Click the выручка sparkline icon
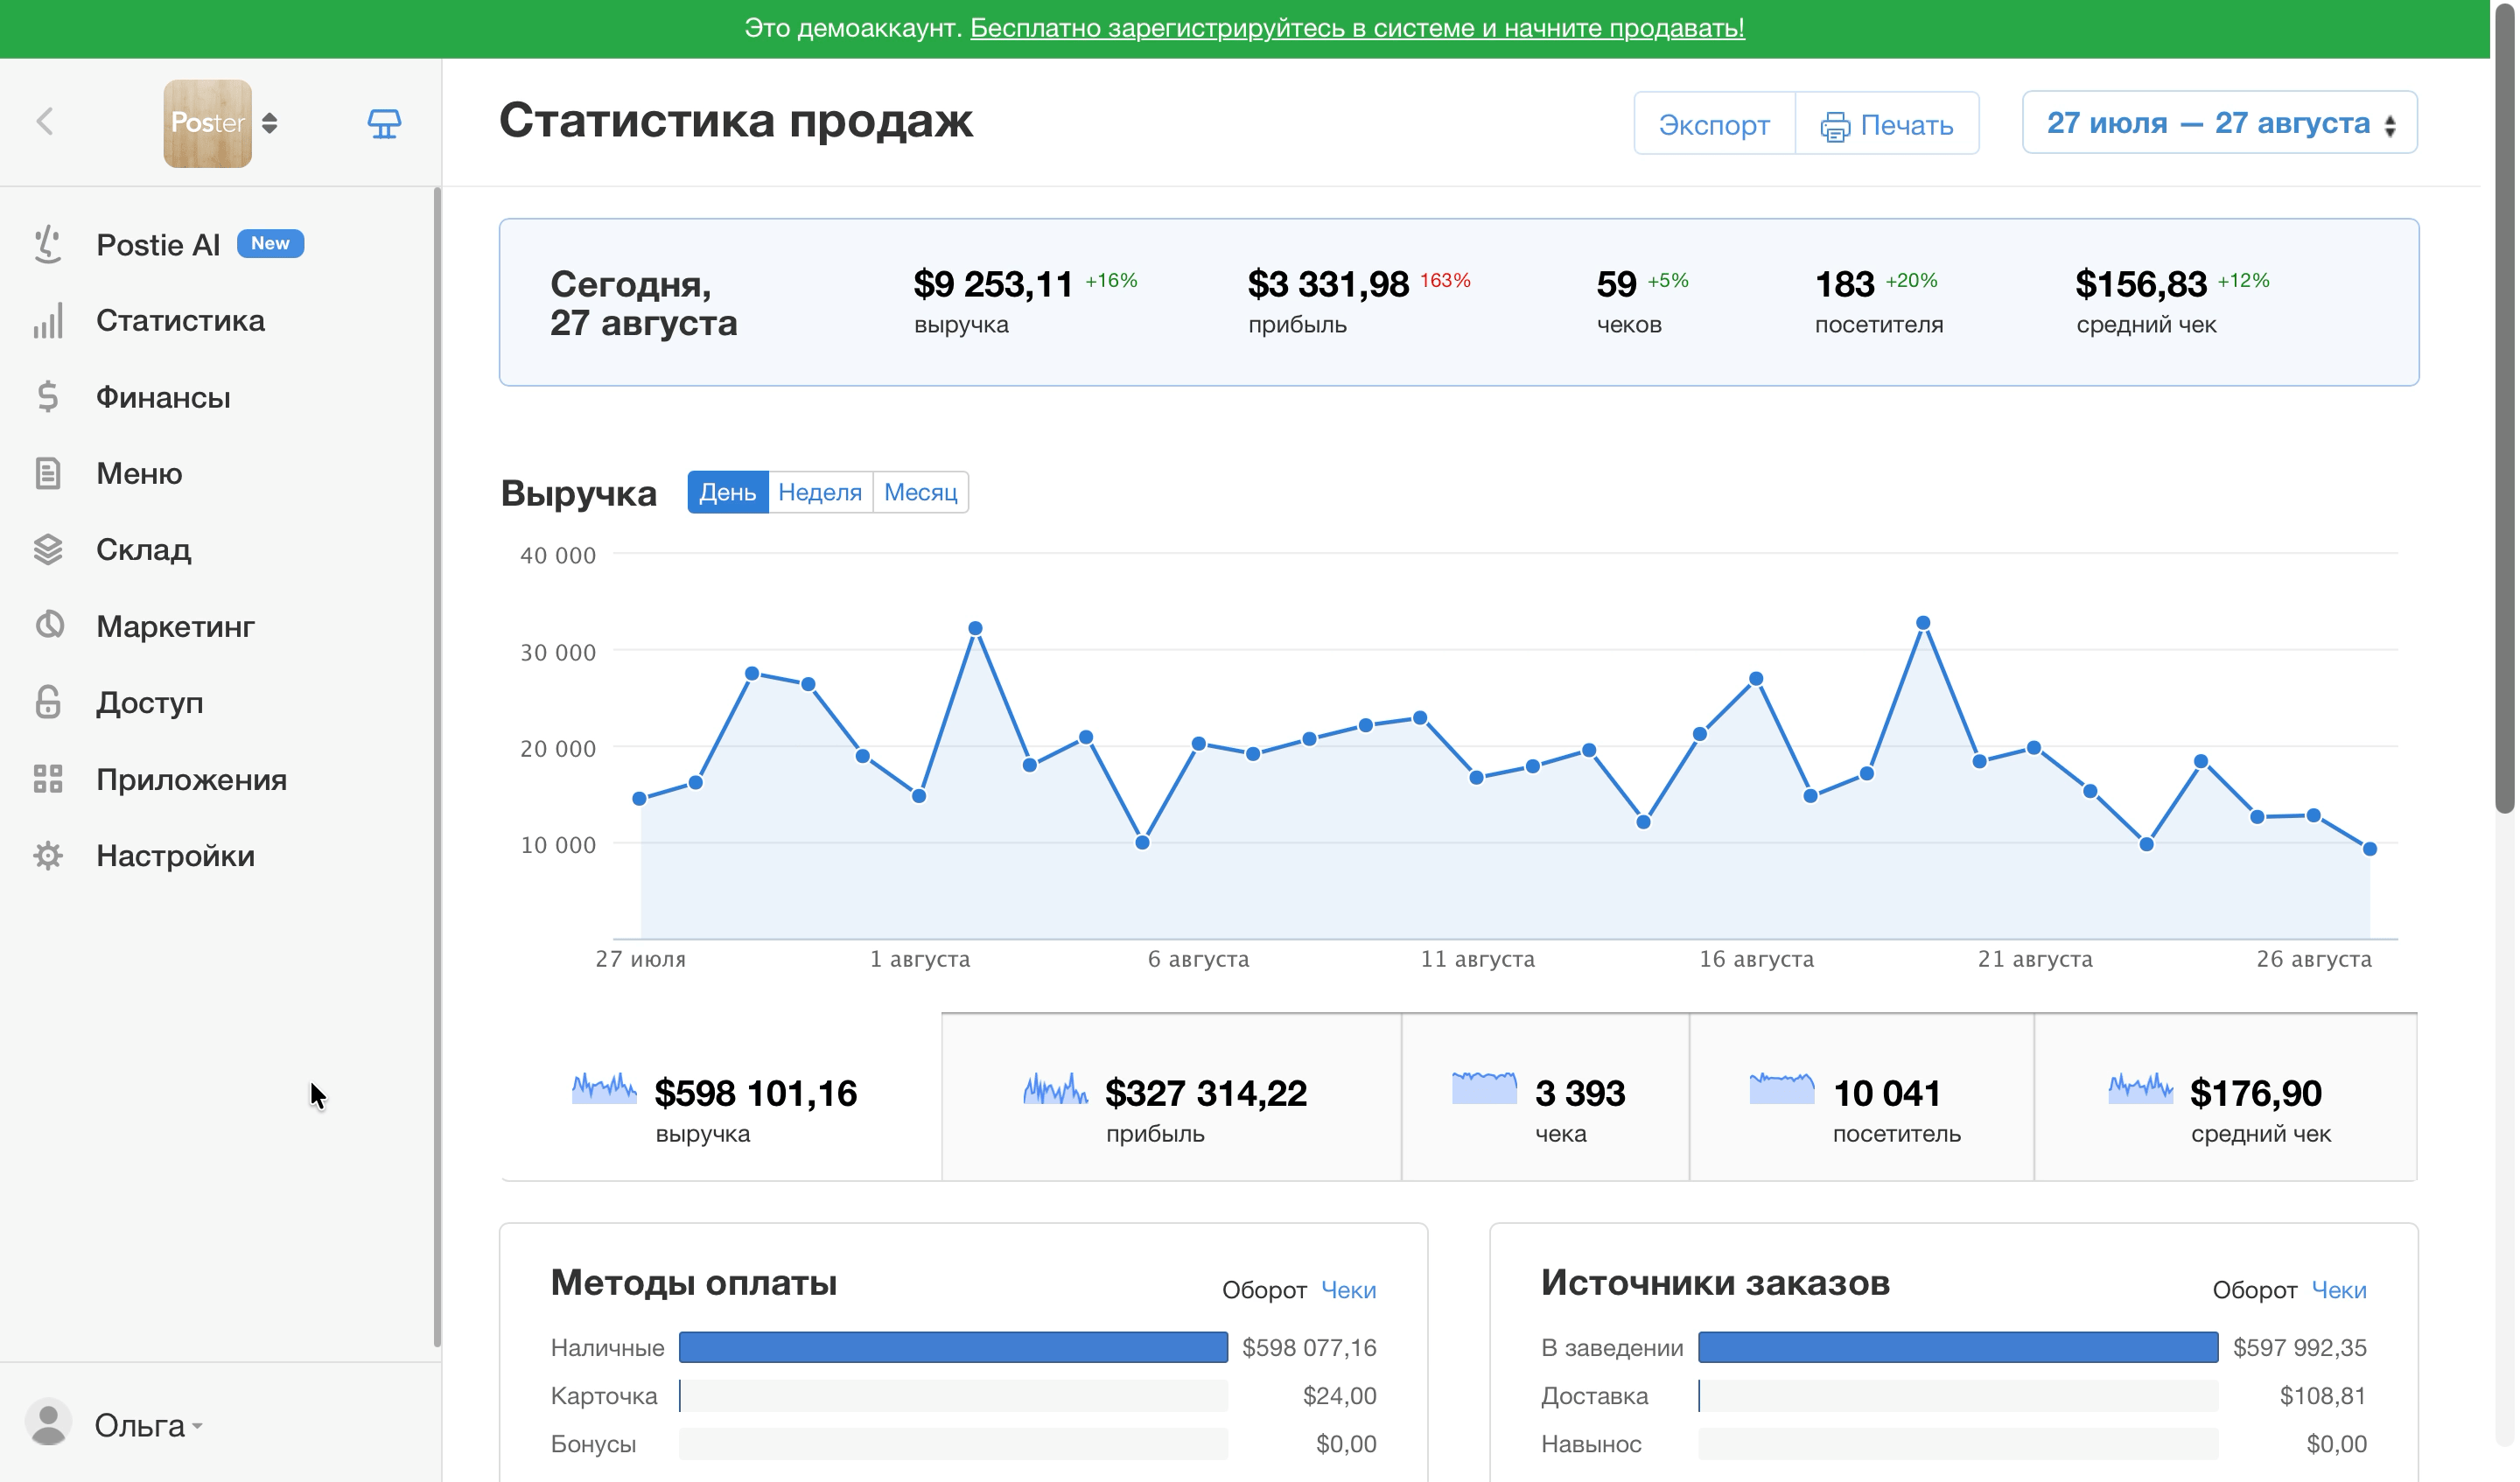Viewport: 2520px width, 1482px height. (604, 1088)
